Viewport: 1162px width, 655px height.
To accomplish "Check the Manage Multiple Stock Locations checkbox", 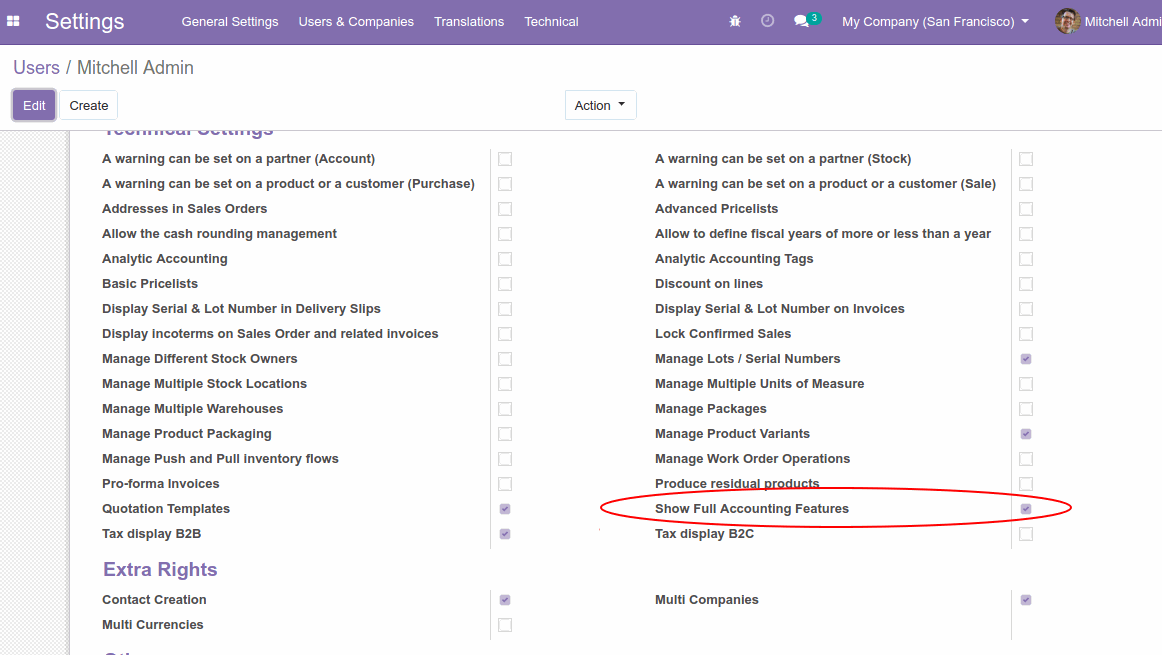I will (505, 384).
